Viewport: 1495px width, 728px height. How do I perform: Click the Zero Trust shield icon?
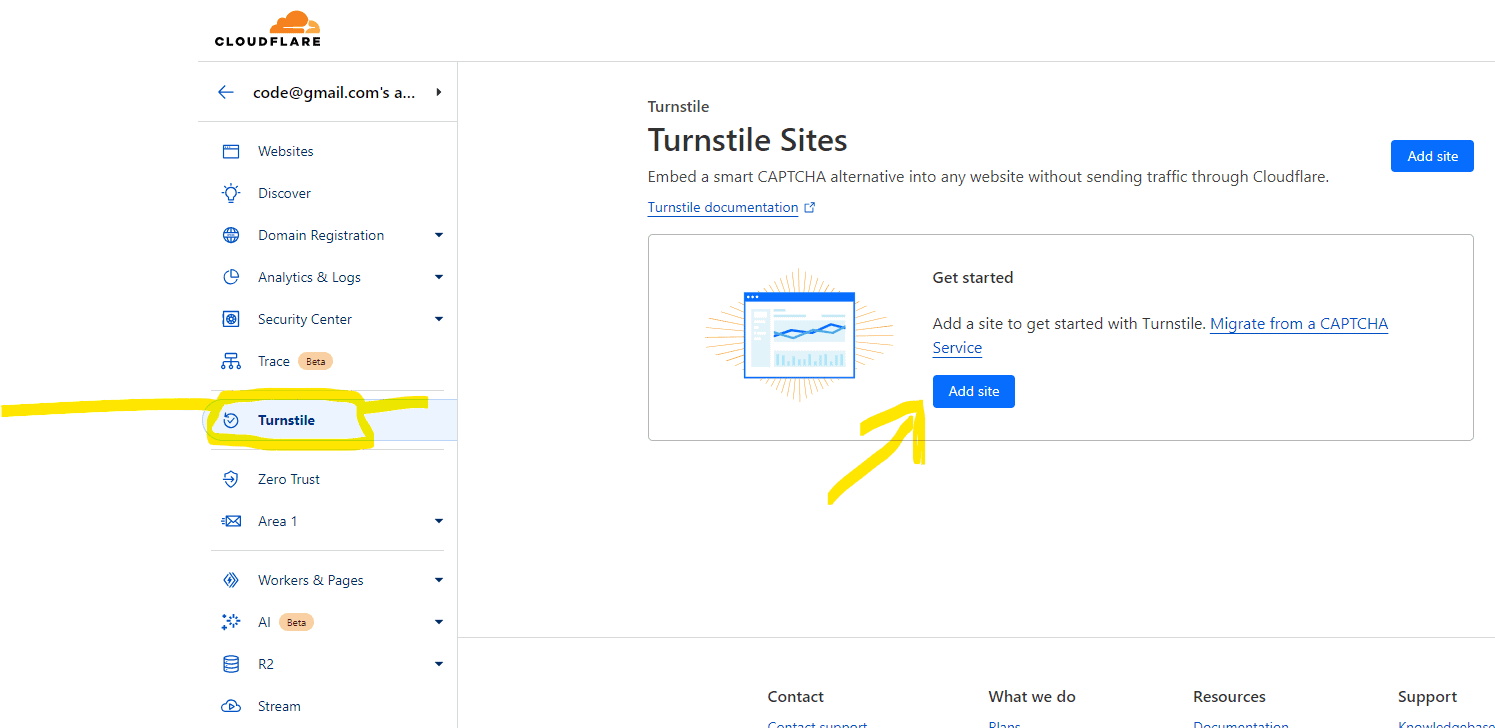point(231,479)
